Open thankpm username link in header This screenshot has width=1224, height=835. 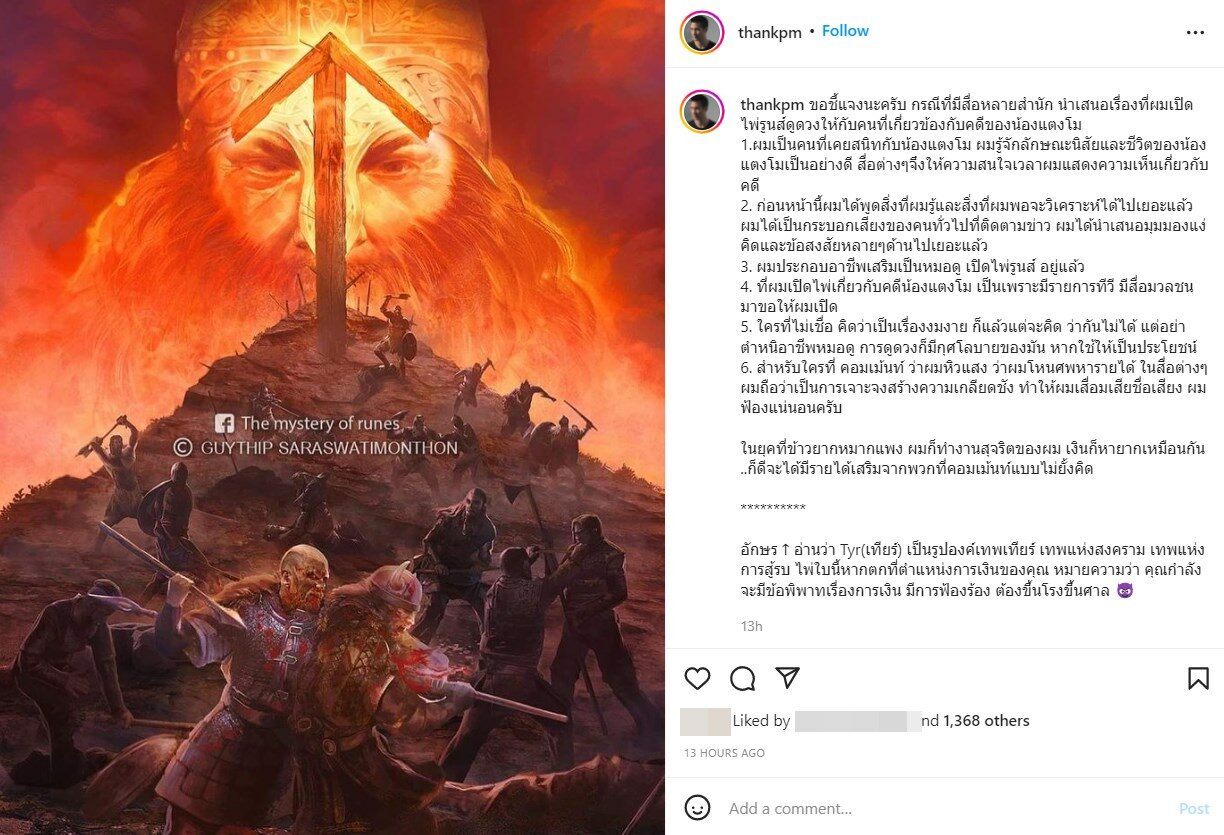click(770, 32)
